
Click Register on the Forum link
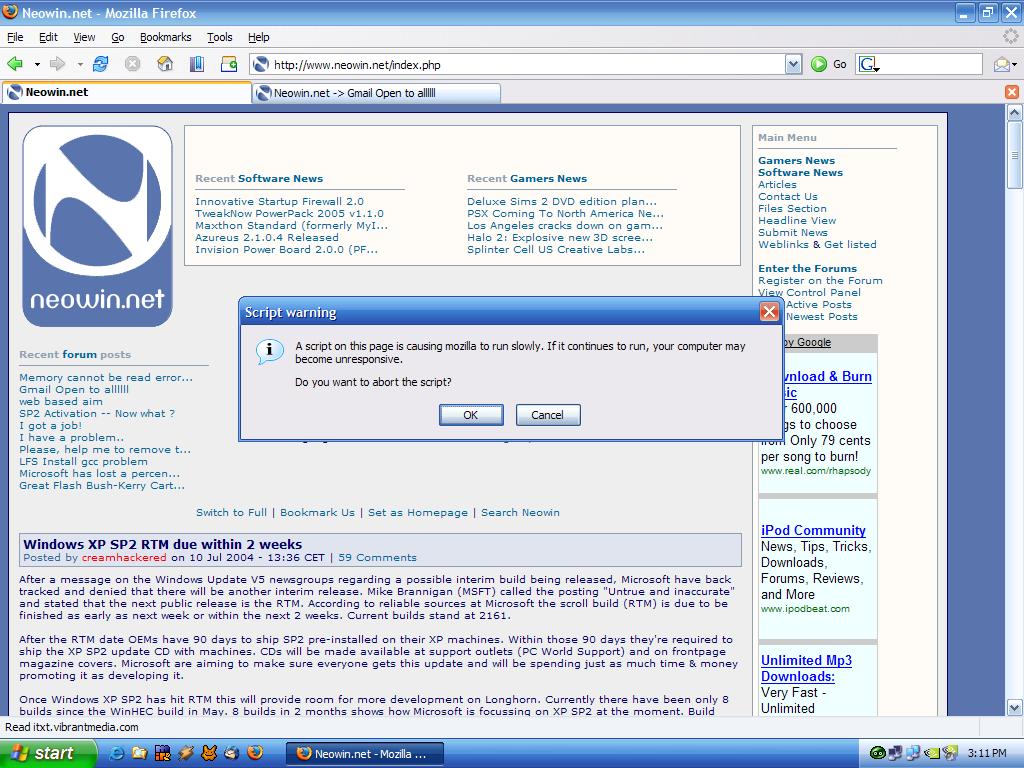820,280
